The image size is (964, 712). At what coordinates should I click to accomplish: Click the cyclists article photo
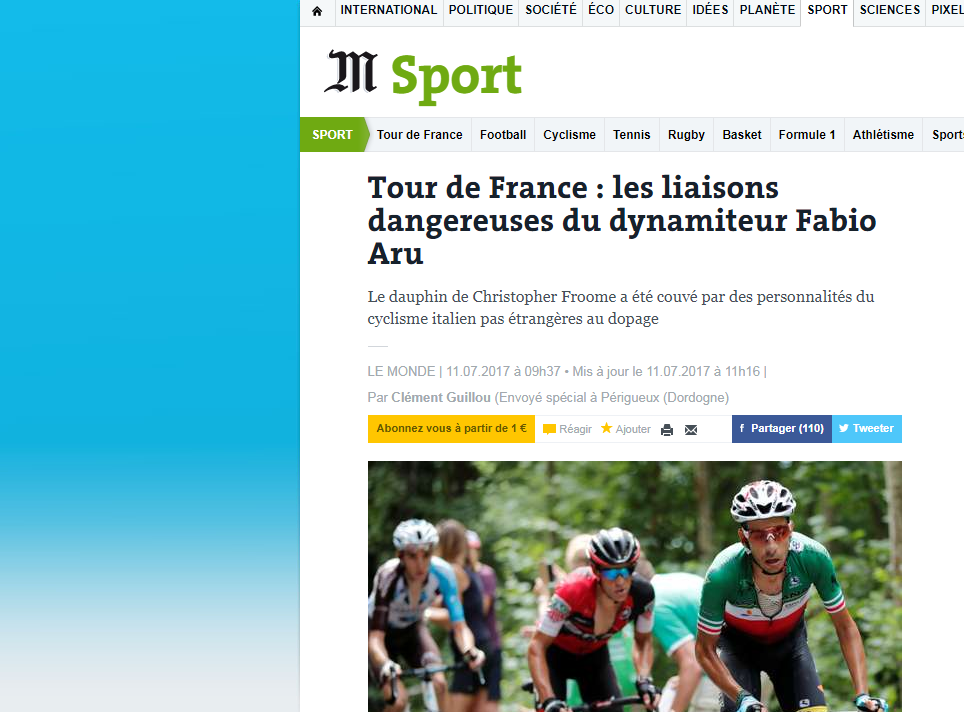634,587
